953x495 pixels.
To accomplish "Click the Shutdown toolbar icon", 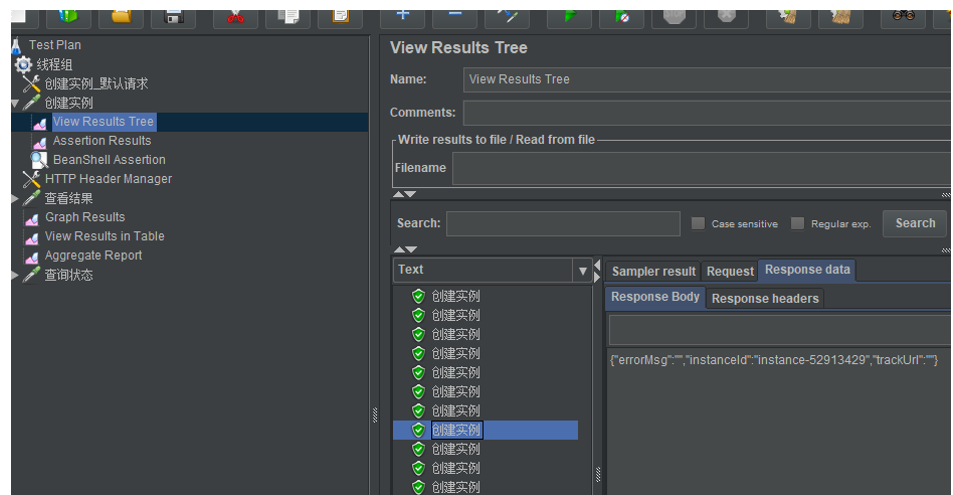I will point(726,17).
